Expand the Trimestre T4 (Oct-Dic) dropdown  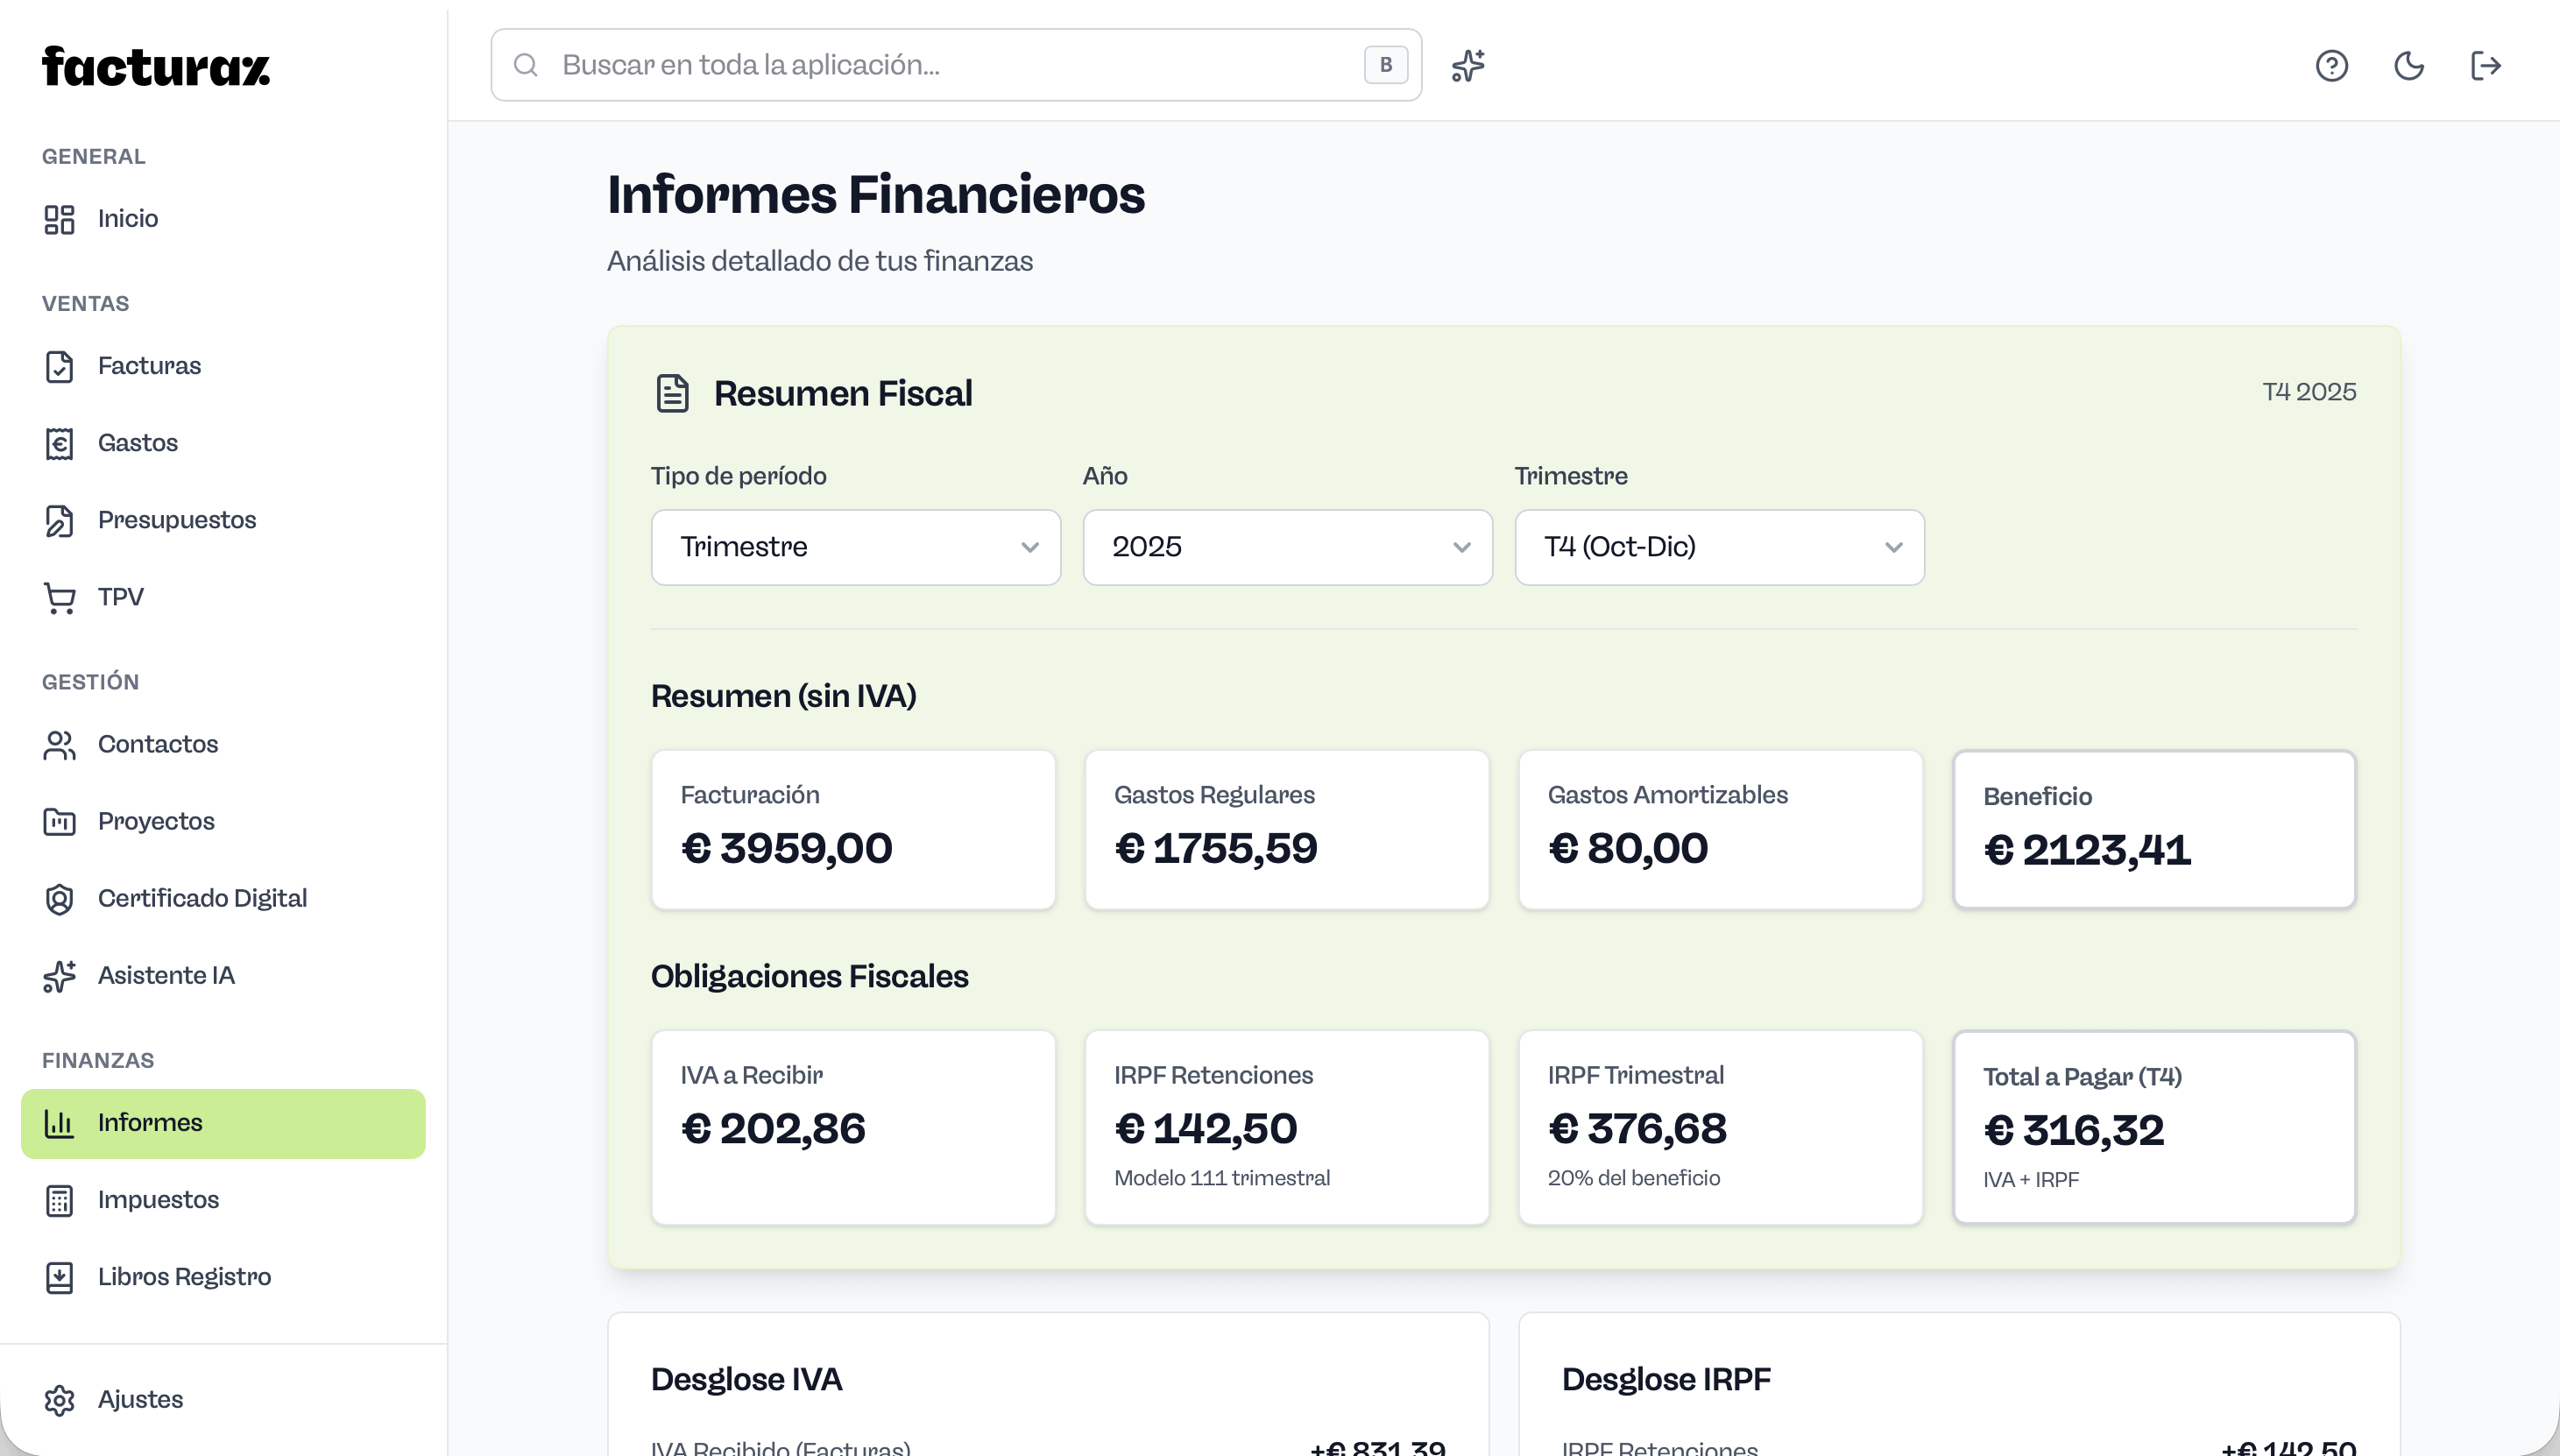(x=1719, y=547)
